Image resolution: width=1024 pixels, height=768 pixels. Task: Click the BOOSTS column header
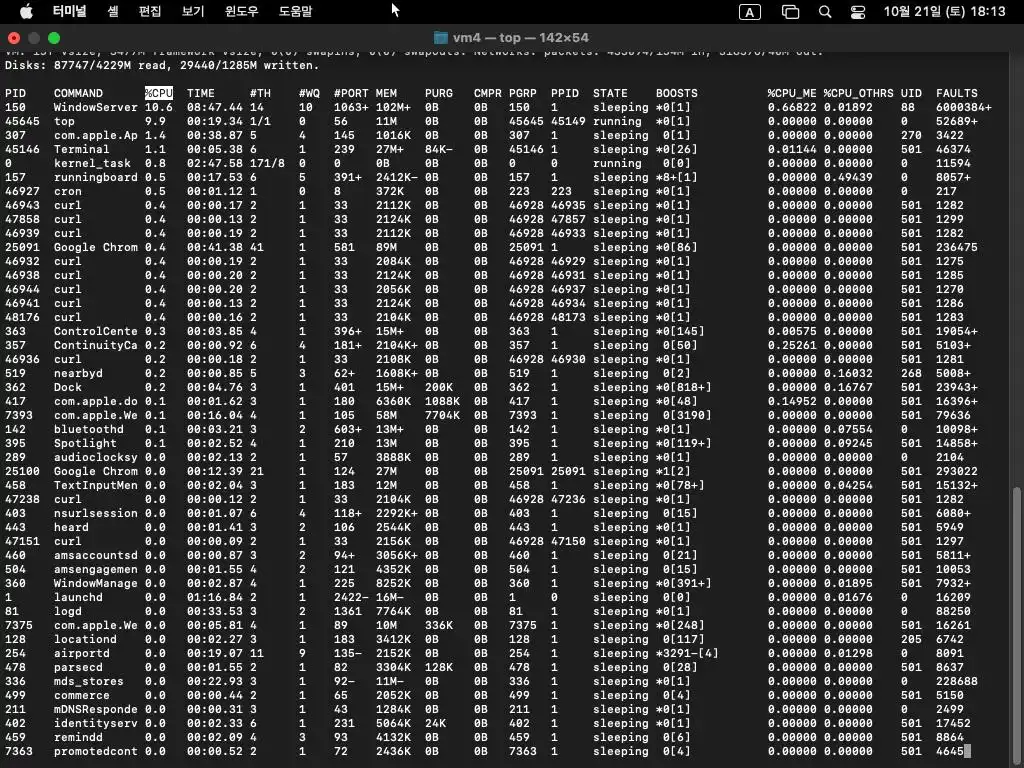[x=677, y=93]
